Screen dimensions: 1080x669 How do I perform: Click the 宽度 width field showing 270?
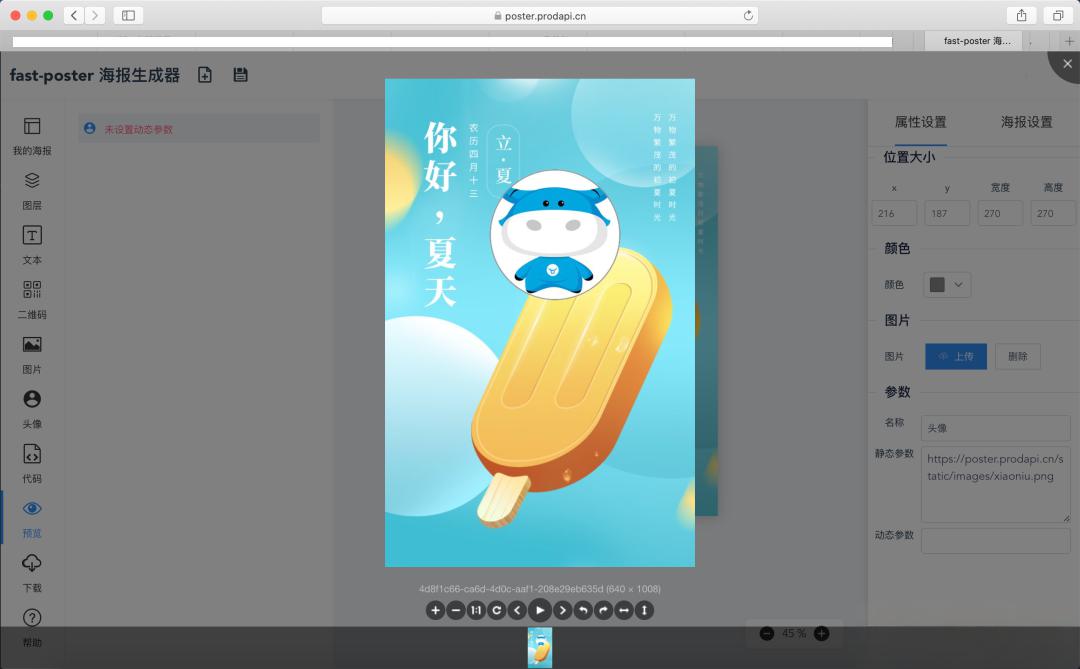1000,214
